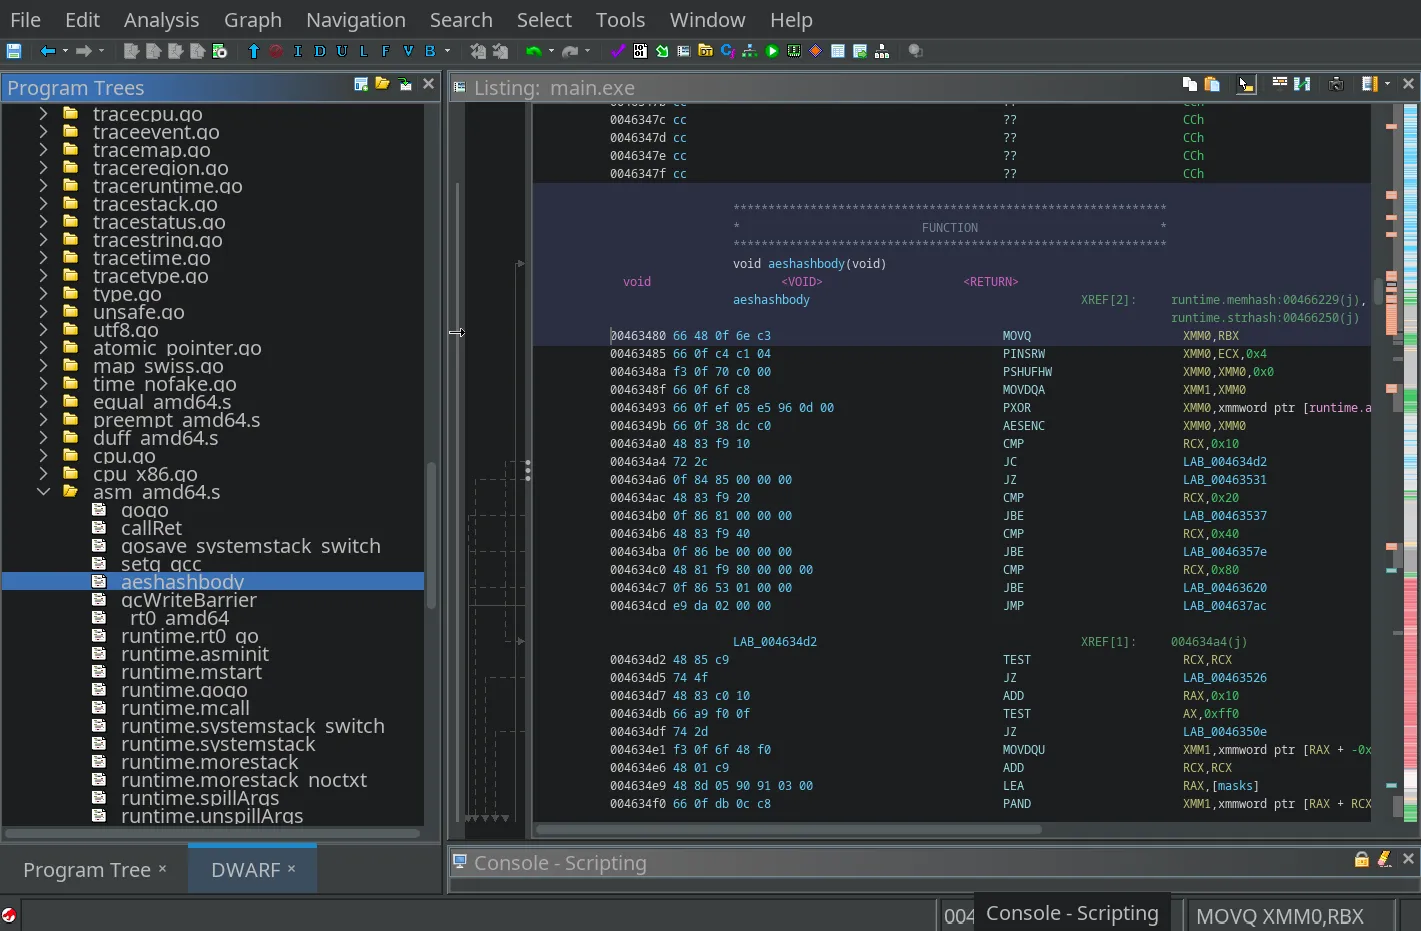Screen dimensions: 1421x931
Task: Open the Tools menu
Action: [x=620, y=20]
